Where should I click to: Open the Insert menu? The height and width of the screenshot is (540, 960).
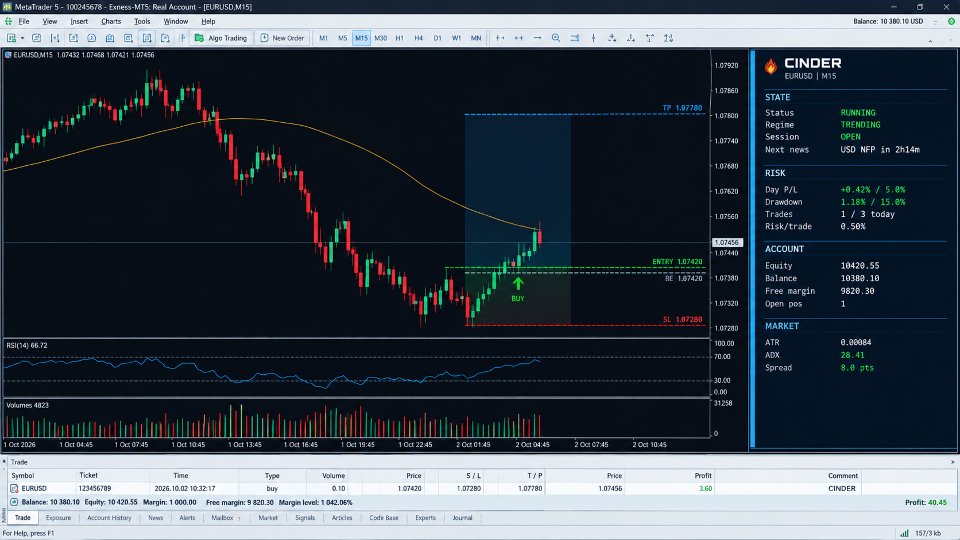click(79, 21)
